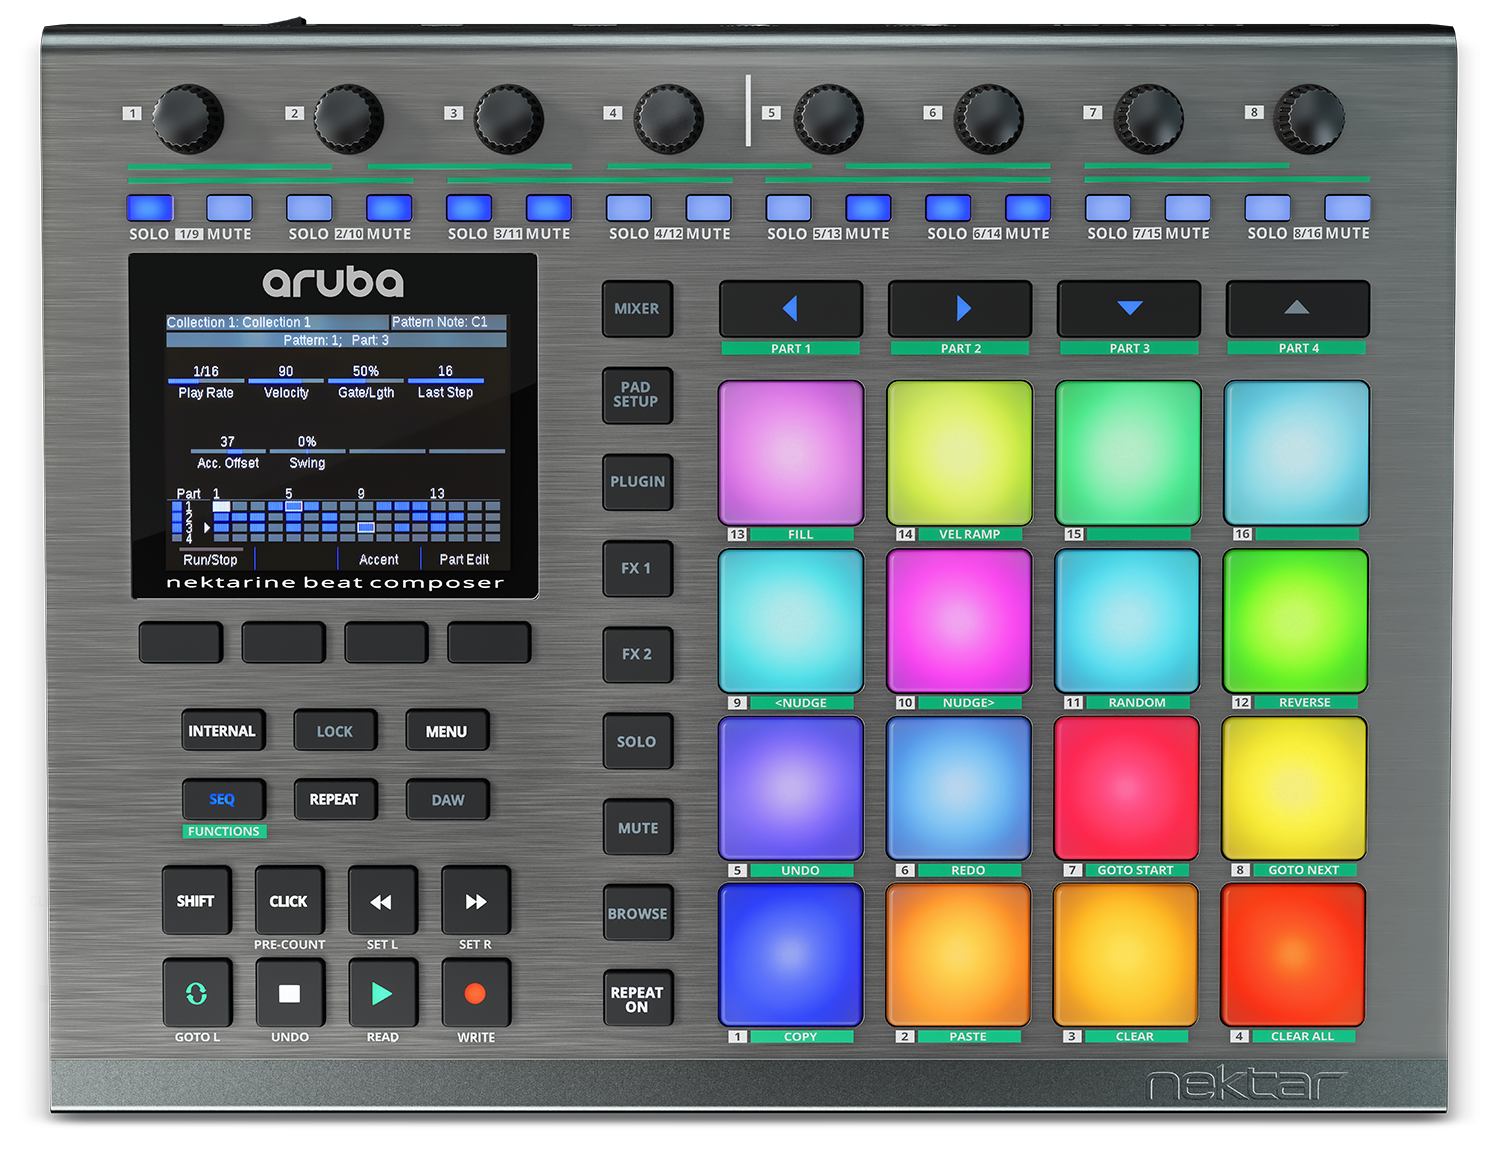Tap the yellow pad 8 labeled GOTO NEXT
Viewport: 1500px width, 1150px height.
(1294, 788)
